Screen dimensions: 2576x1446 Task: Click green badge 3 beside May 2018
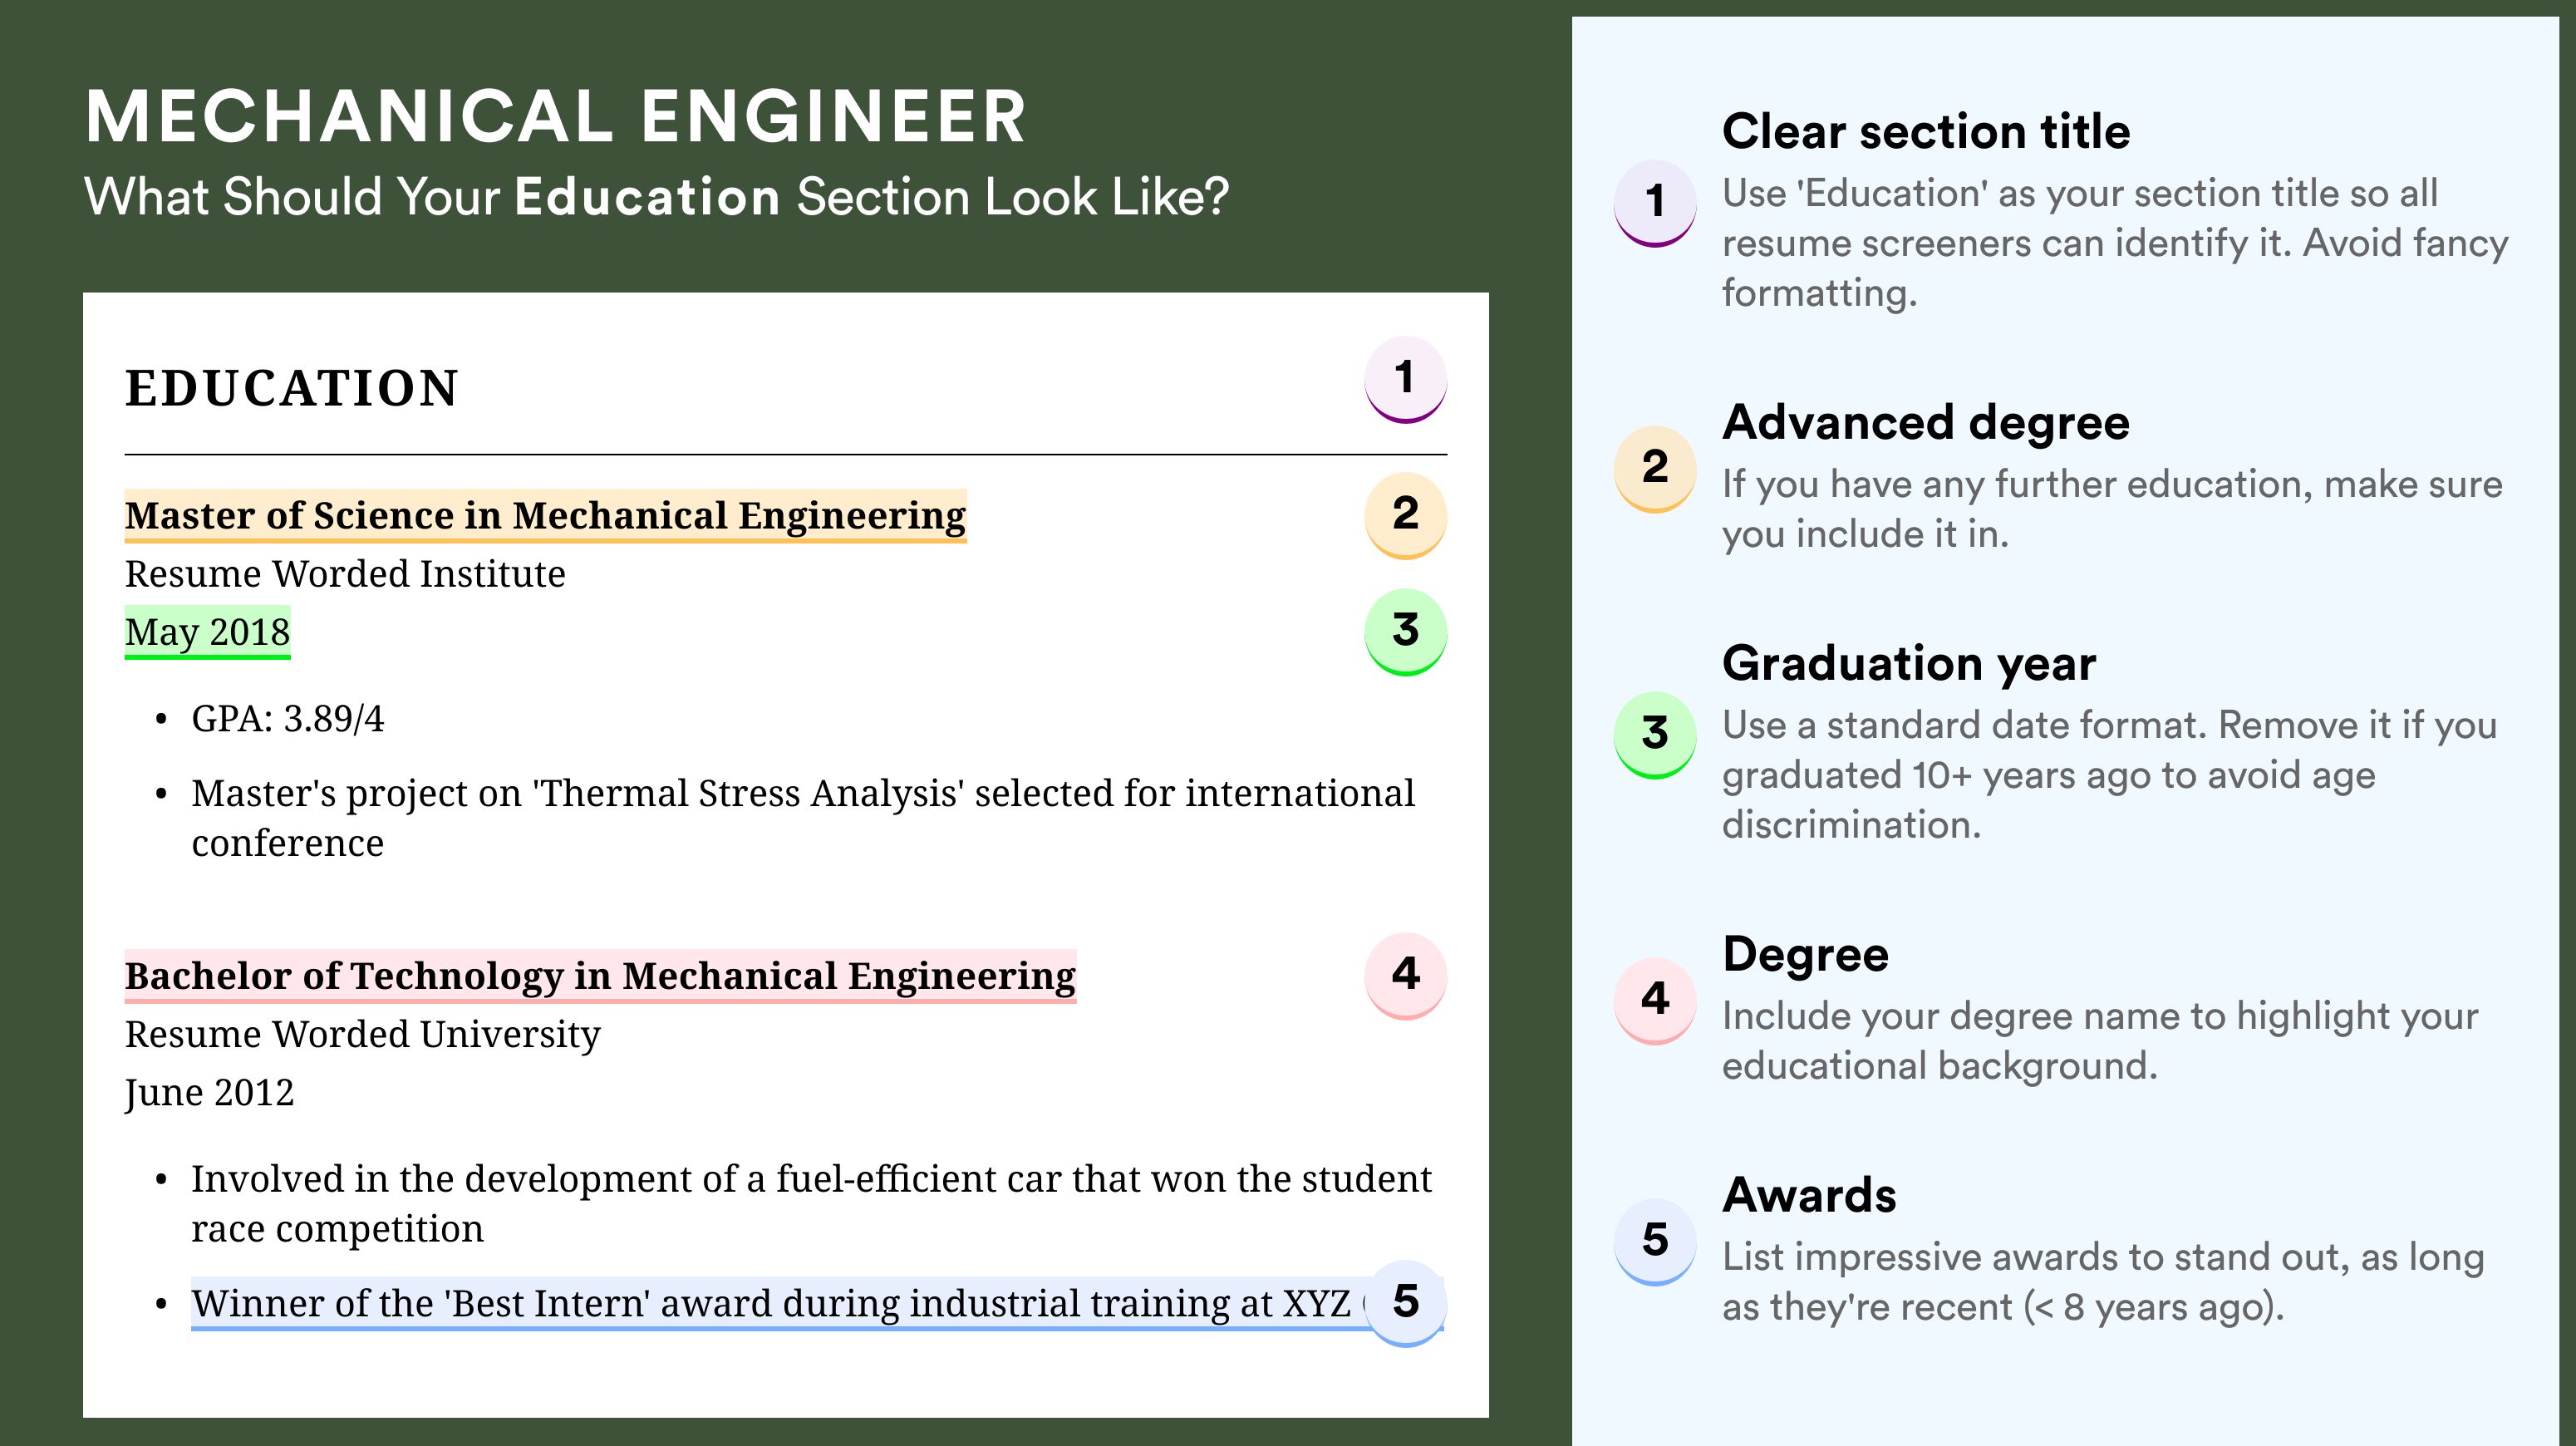click(x=1405, y=631)
